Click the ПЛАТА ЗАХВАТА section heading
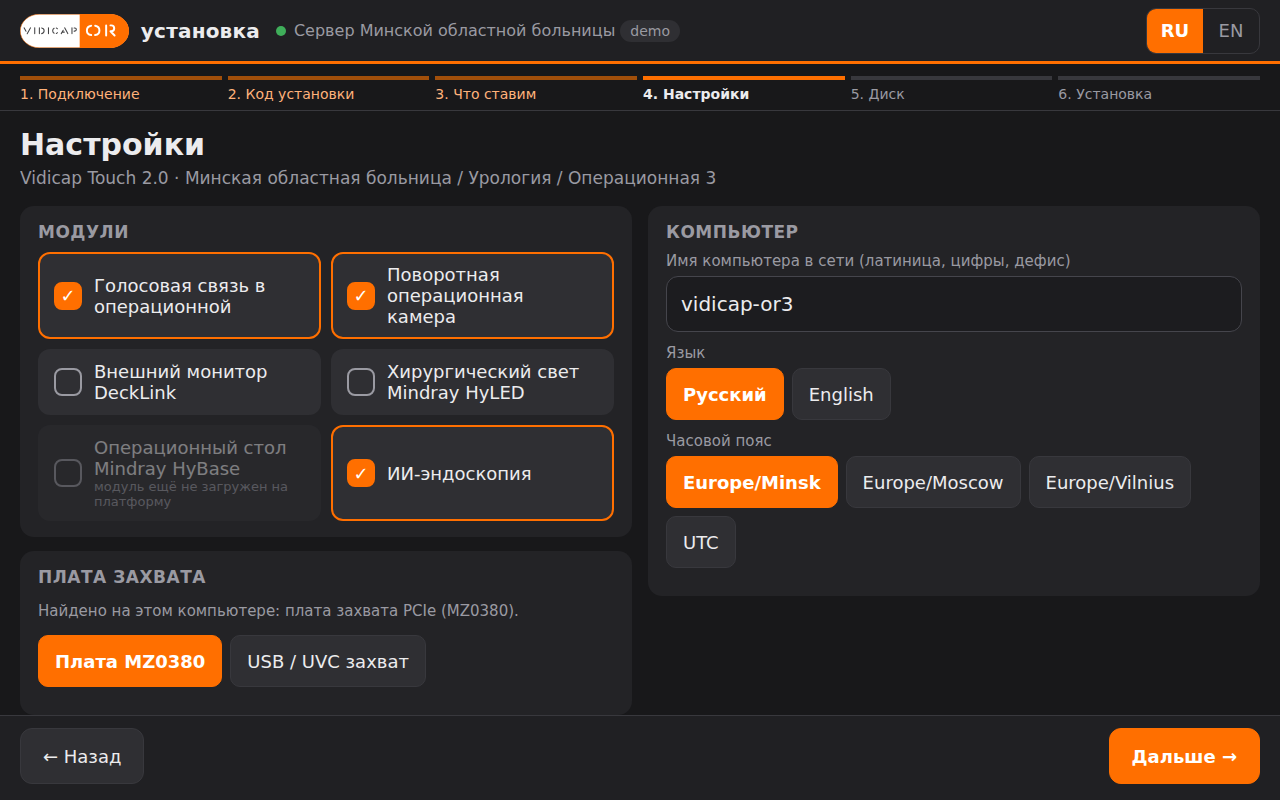 122,577
